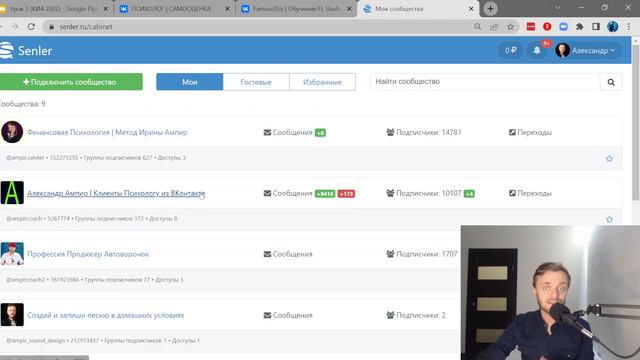Image resolution: width=640 pixels, height=360 pixels.
Task: Open Подписчики: 2 subscribers link
Action: tap(416, 315)
